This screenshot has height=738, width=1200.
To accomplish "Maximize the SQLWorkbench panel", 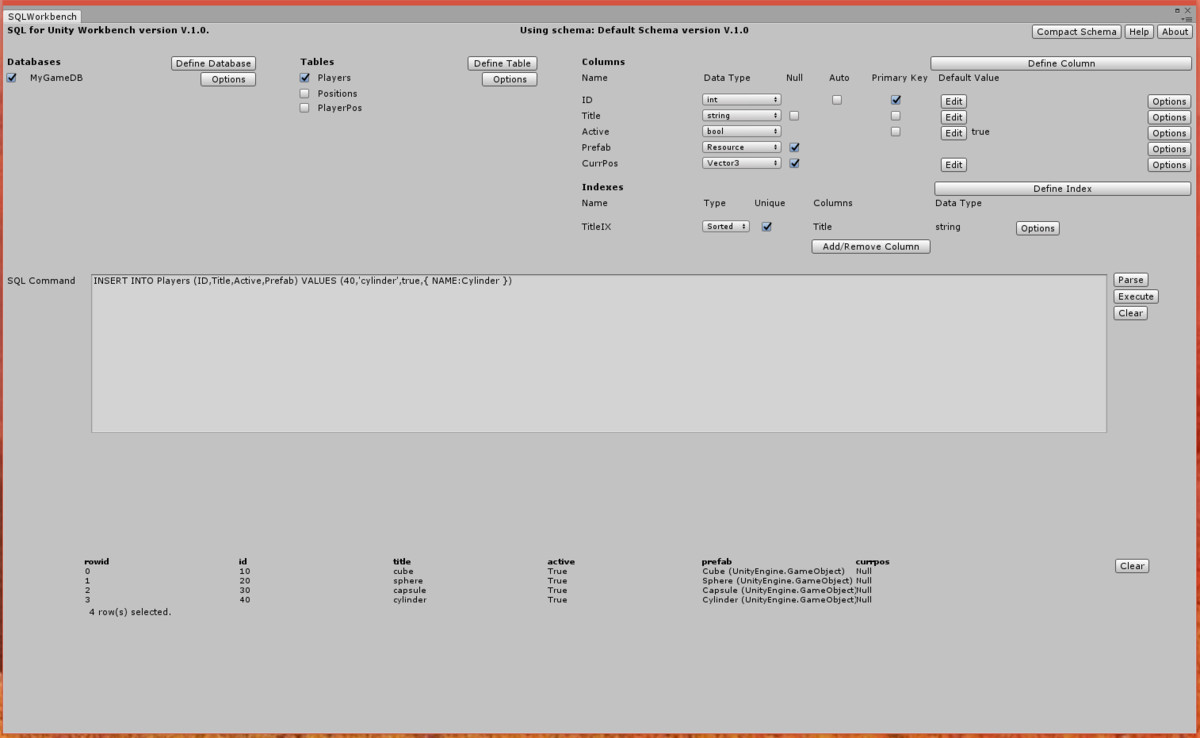I will [1177, 10].
